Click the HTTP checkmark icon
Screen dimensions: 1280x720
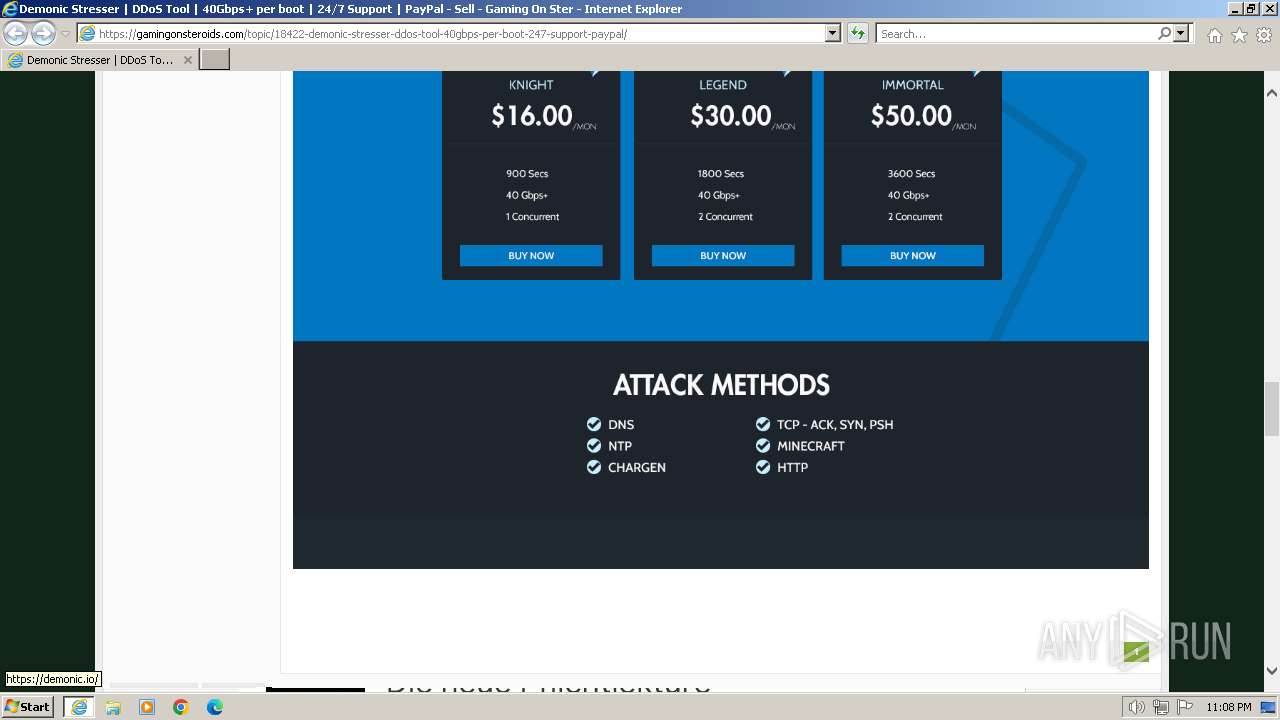763,467
